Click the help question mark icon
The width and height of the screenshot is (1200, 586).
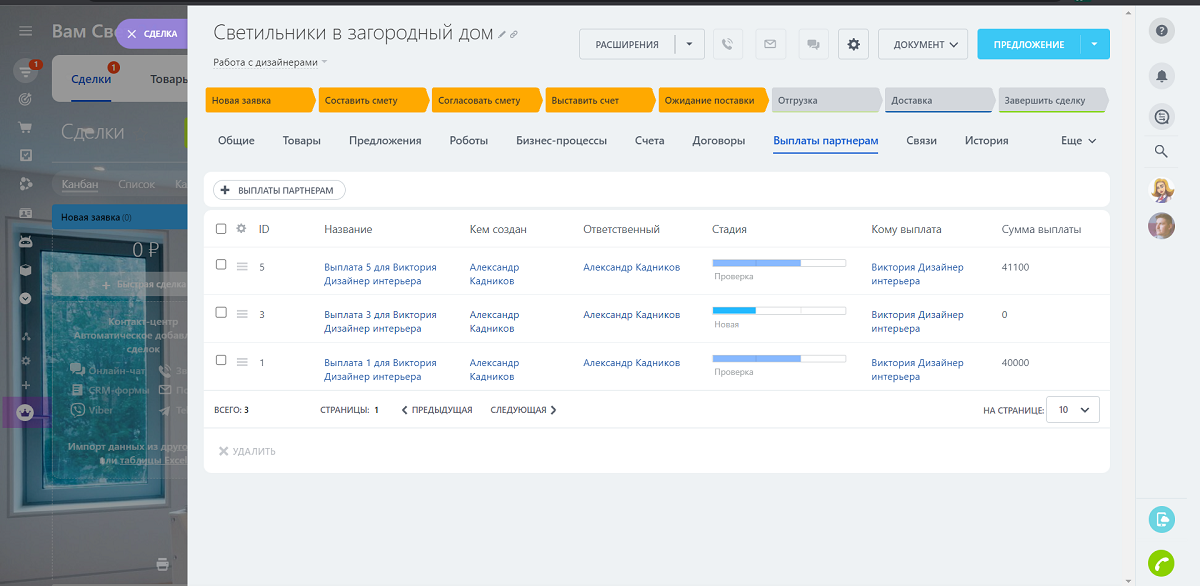click(x=1161, y=31)
